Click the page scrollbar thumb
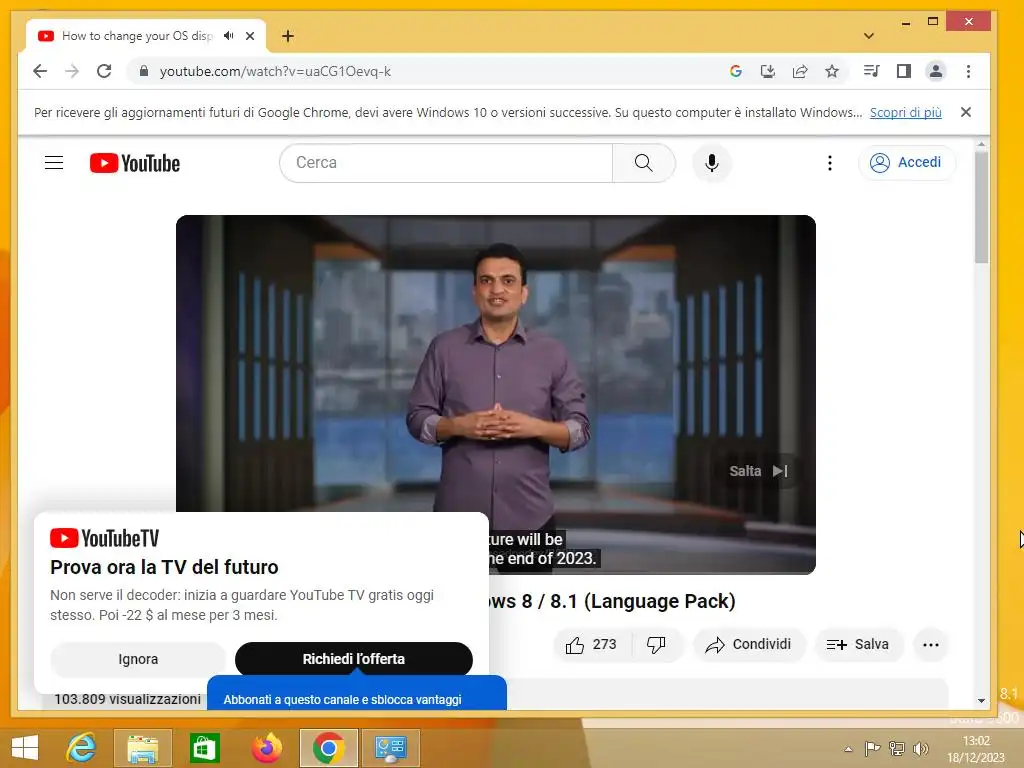1024x768 pixels. (x=982, y=207)
